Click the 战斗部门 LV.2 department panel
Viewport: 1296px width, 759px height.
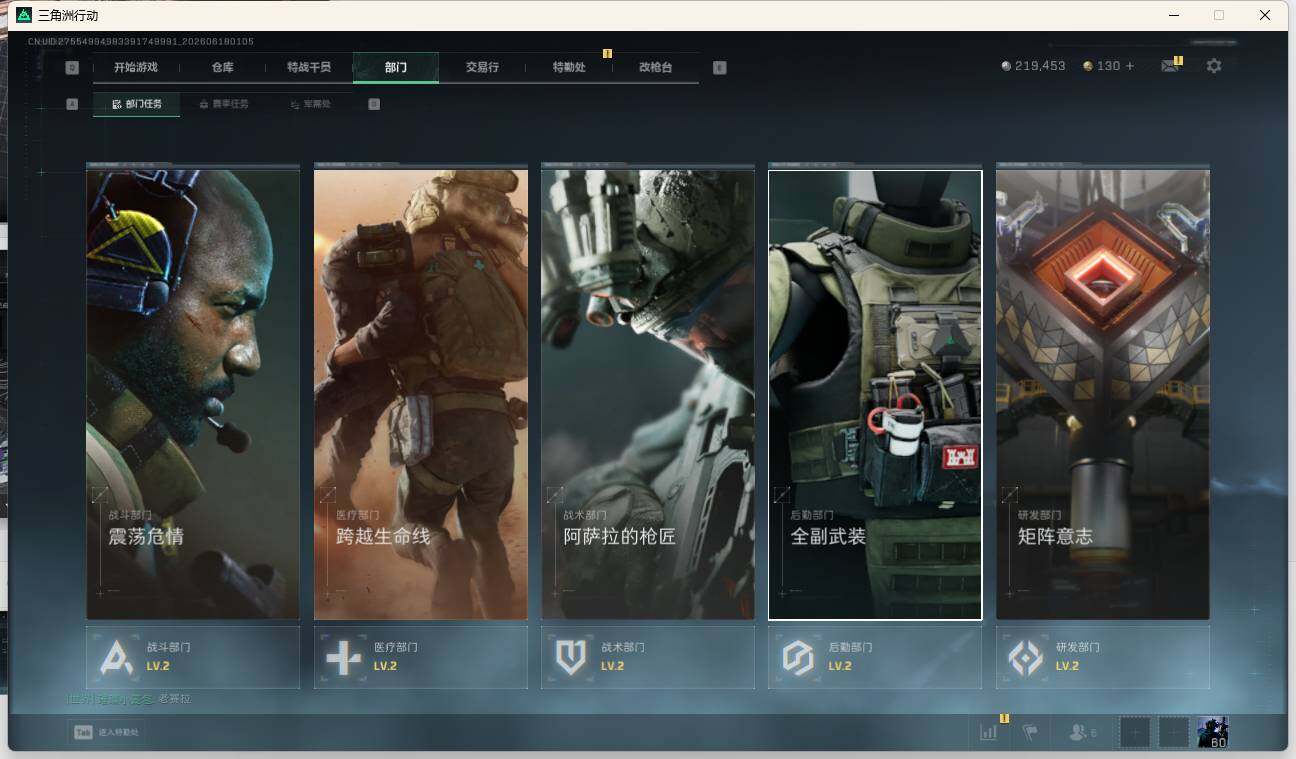193,657
